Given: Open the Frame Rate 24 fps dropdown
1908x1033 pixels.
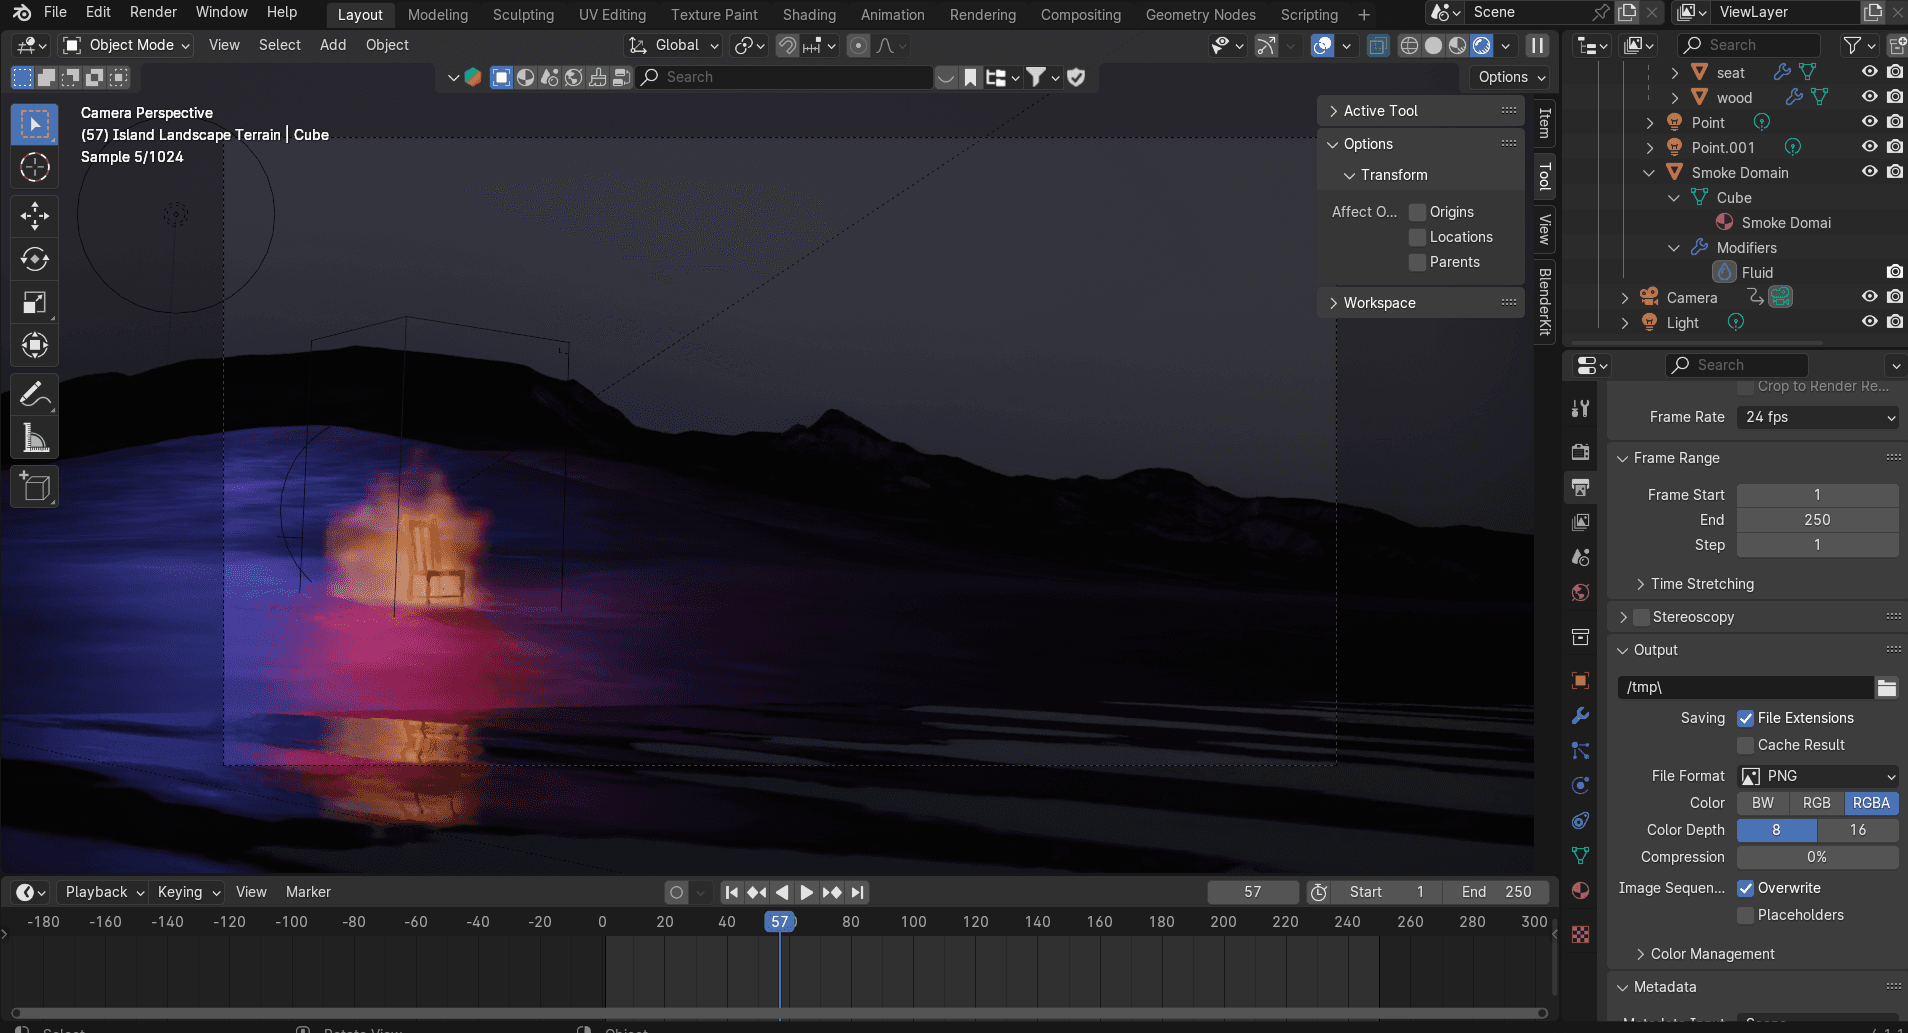Looking at the screenshot, I should click(x=1818, y=417).
